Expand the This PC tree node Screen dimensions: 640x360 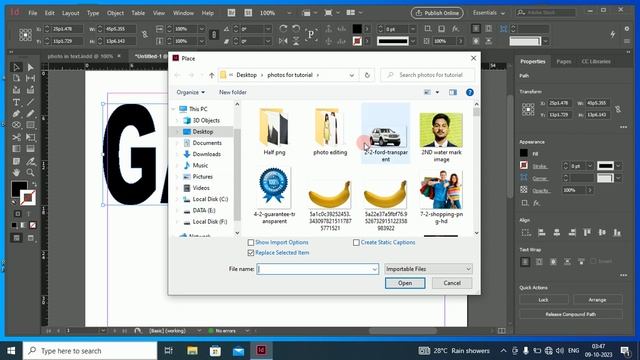[x=174, y=109]
